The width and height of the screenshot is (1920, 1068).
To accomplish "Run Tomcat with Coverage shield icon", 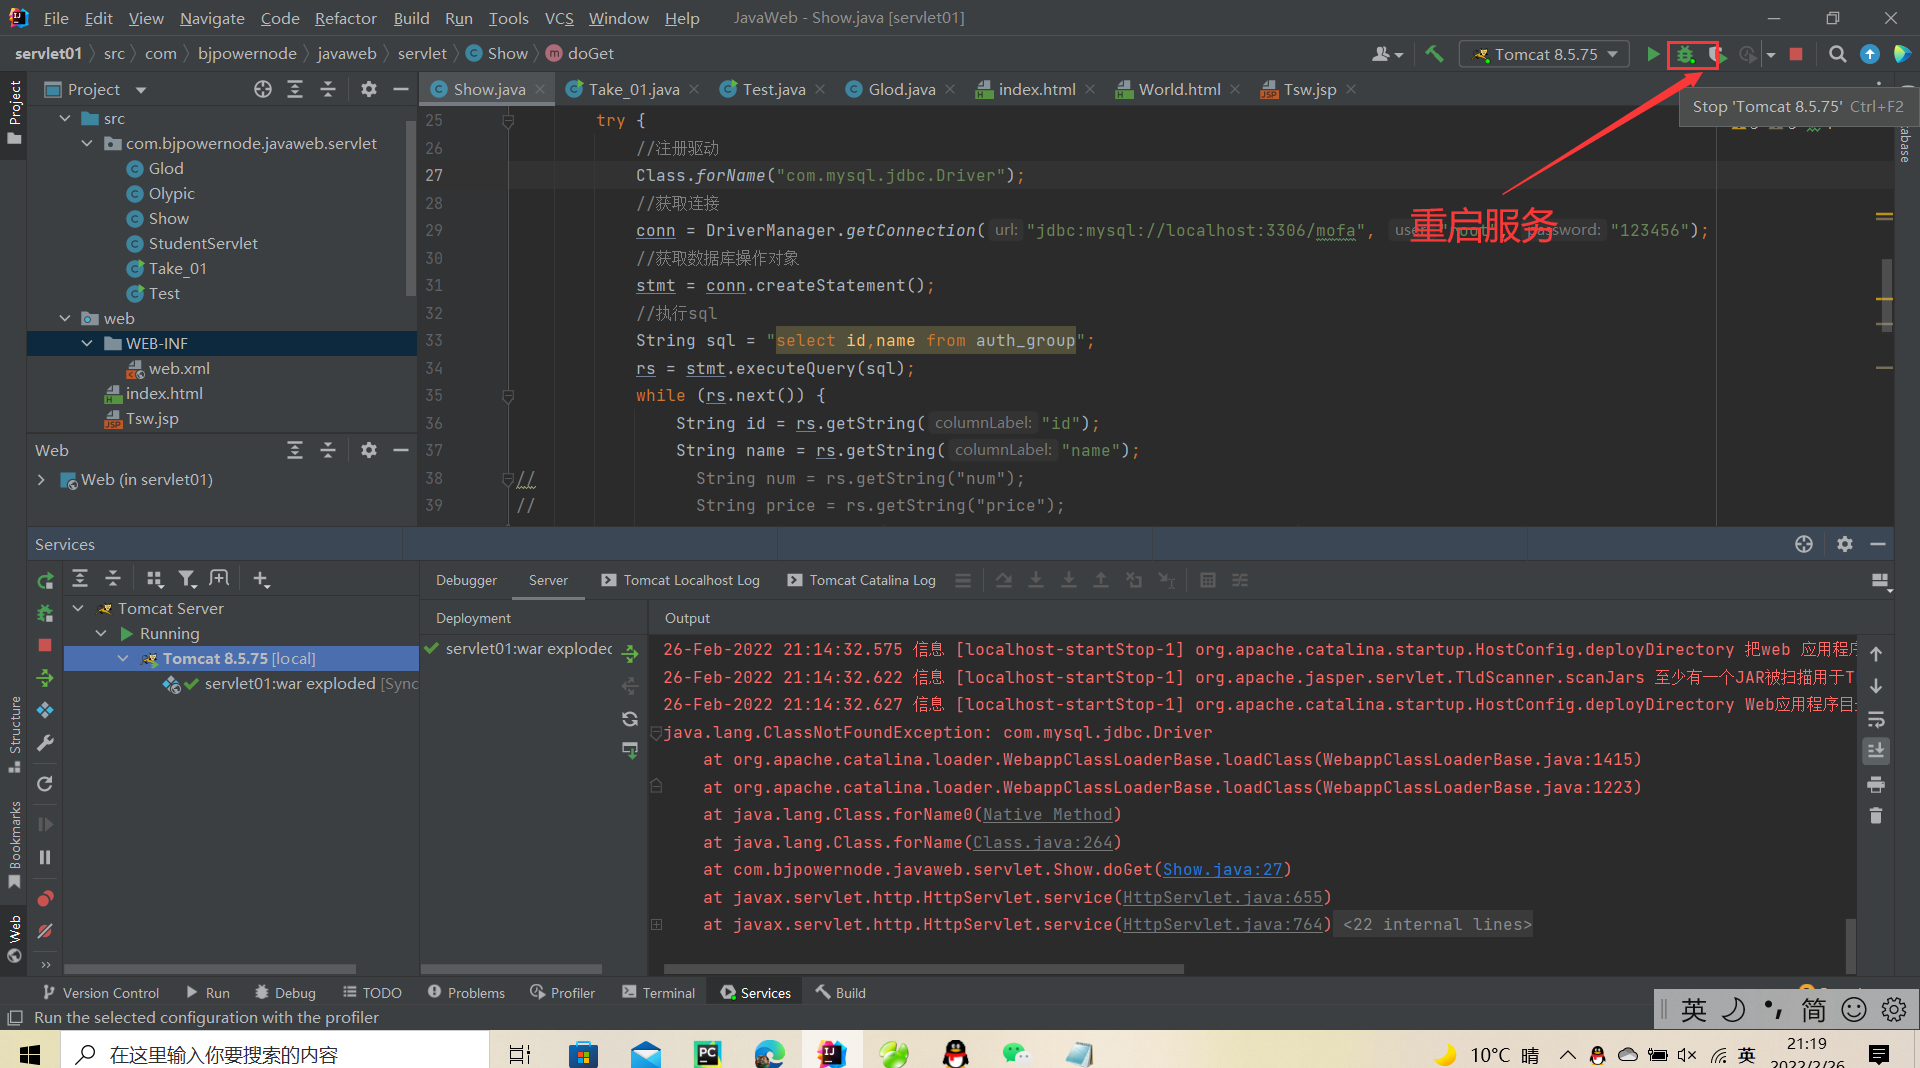I will tap(1716, 54).
